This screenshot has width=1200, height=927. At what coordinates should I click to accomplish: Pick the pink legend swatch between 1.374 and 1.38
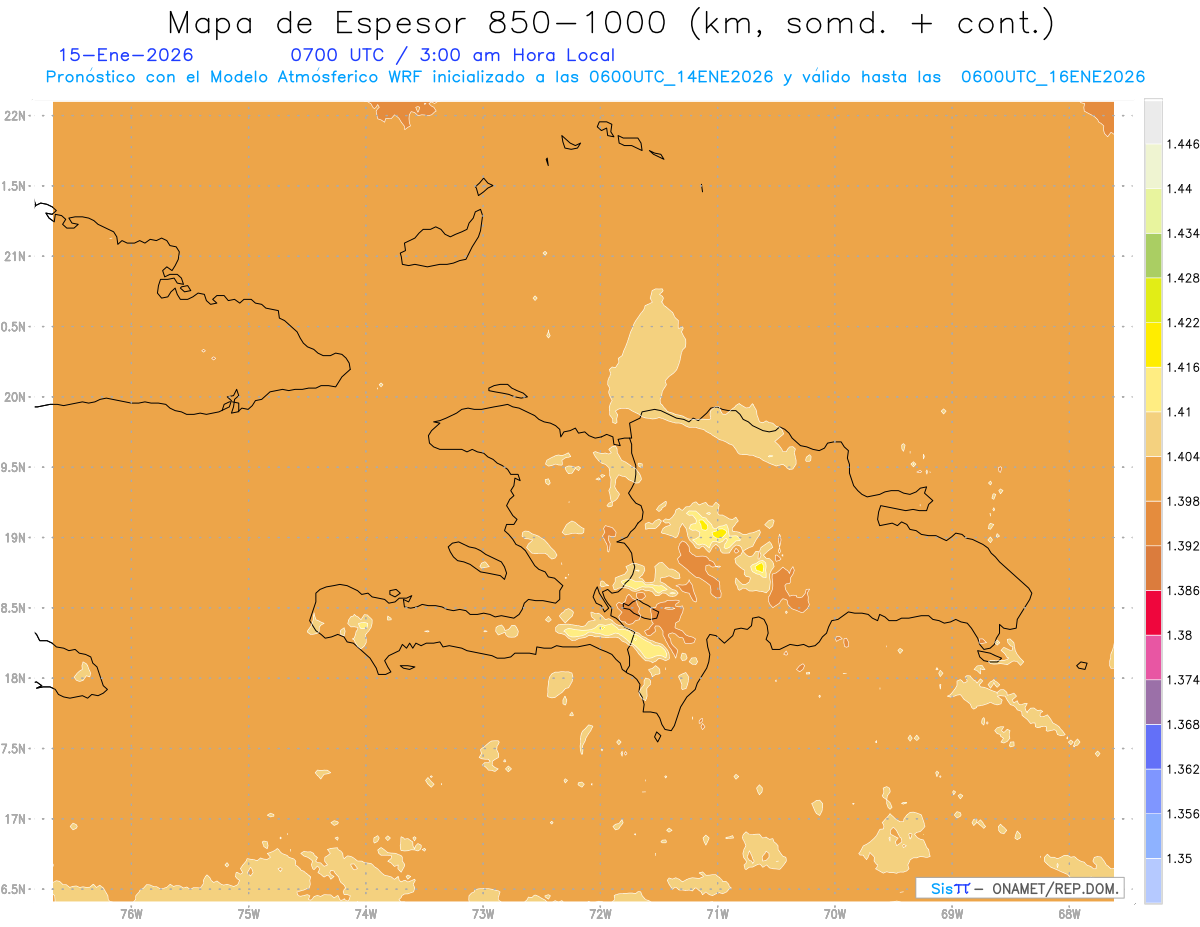pos(1153,656)
